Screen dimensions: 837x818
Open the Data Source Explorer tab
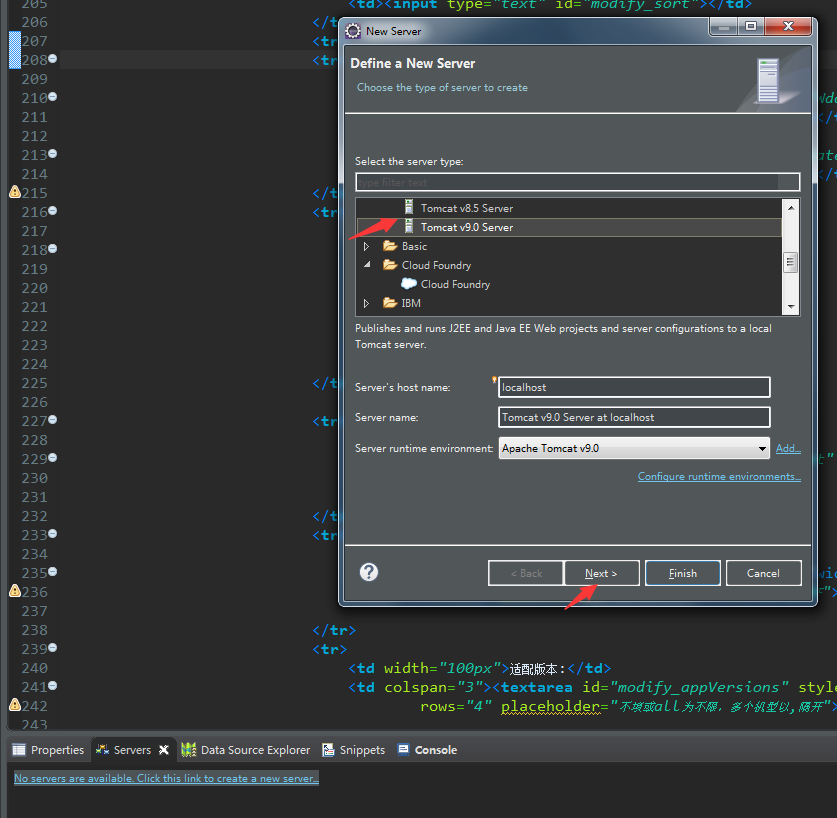(x=246, y=750)
